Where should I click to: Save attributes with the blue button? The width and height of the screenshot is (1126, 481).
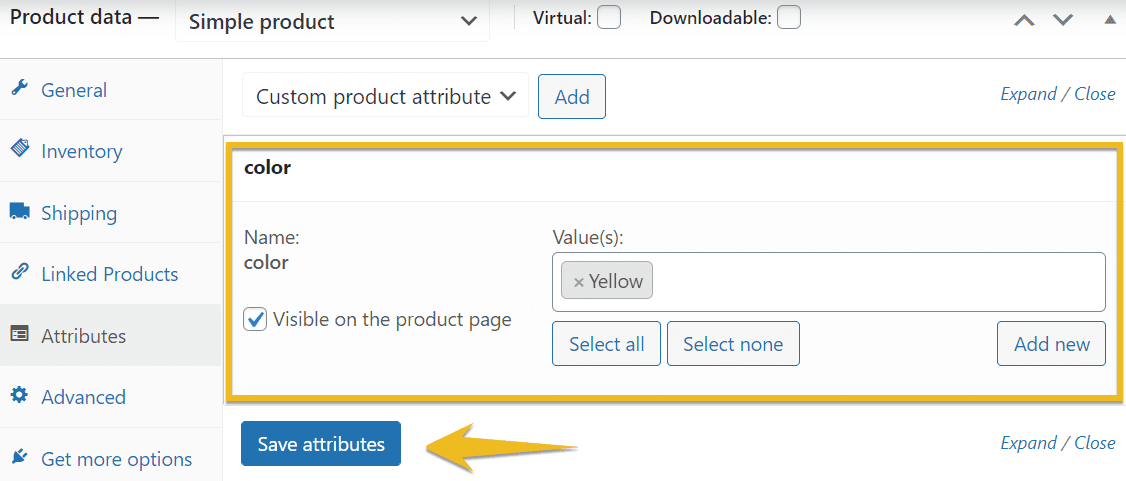321,444
